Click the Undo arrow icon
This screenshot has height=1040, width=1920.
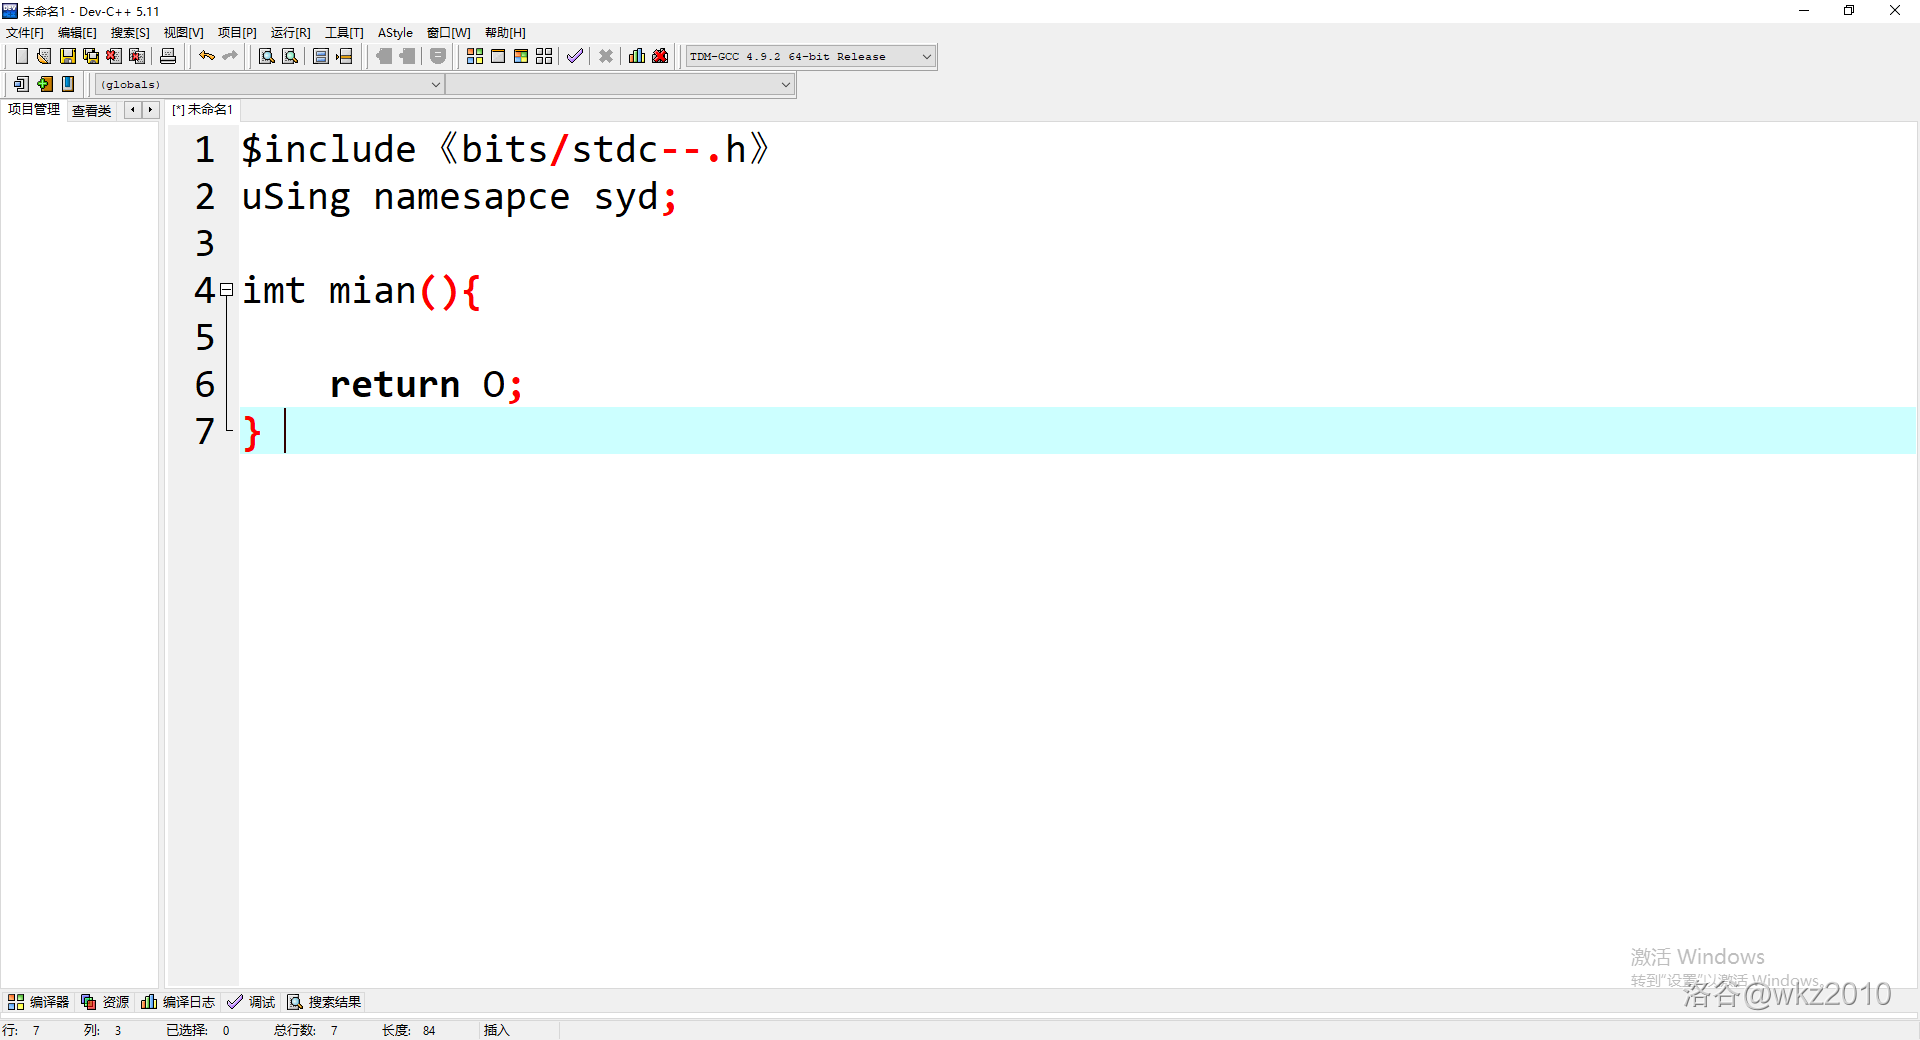[206, 57]
